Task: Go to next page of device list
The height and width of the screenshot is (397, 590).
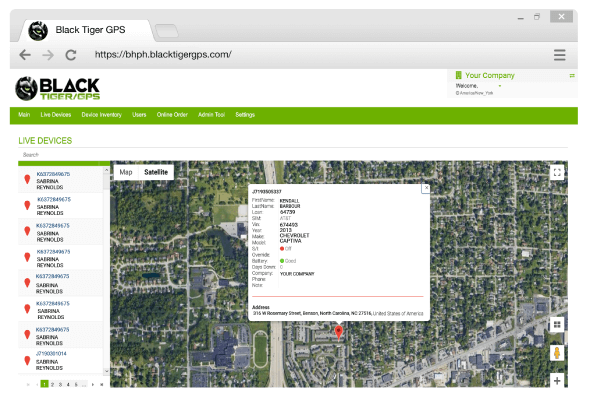Action: click(x=93, y=385)
